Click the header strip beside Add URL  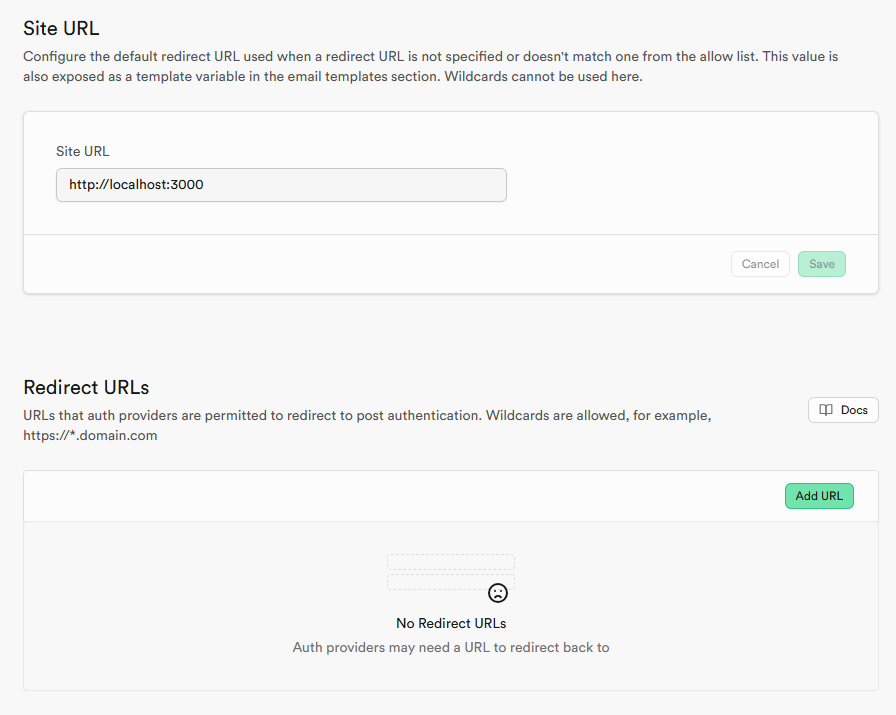[x=400, y=496]
